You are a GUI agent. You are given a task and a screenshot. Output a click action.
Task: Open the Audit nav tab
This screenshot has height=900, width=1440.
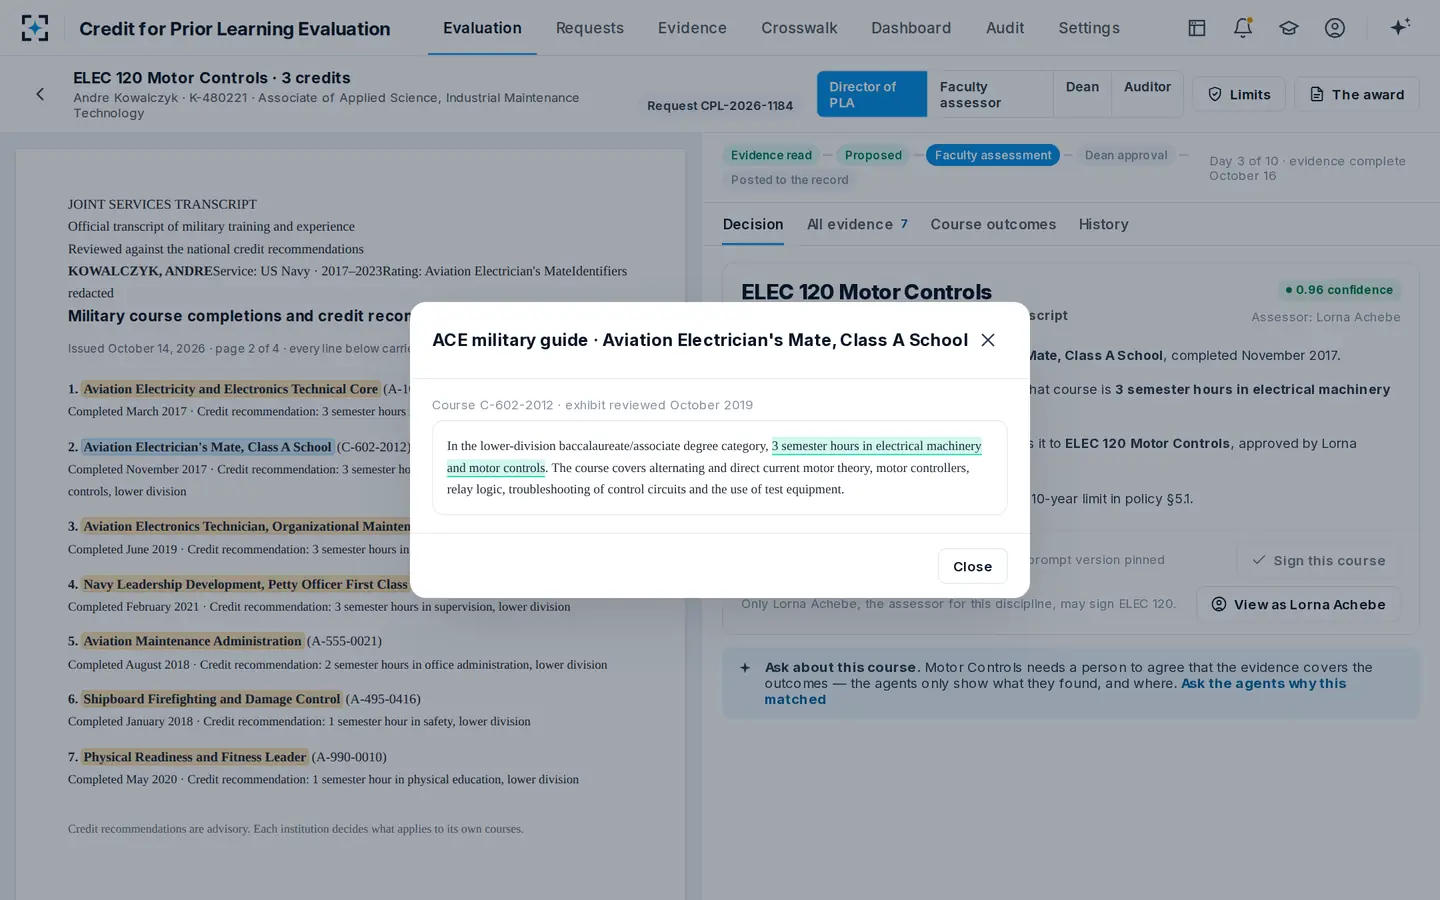(x=1005, y=28)
